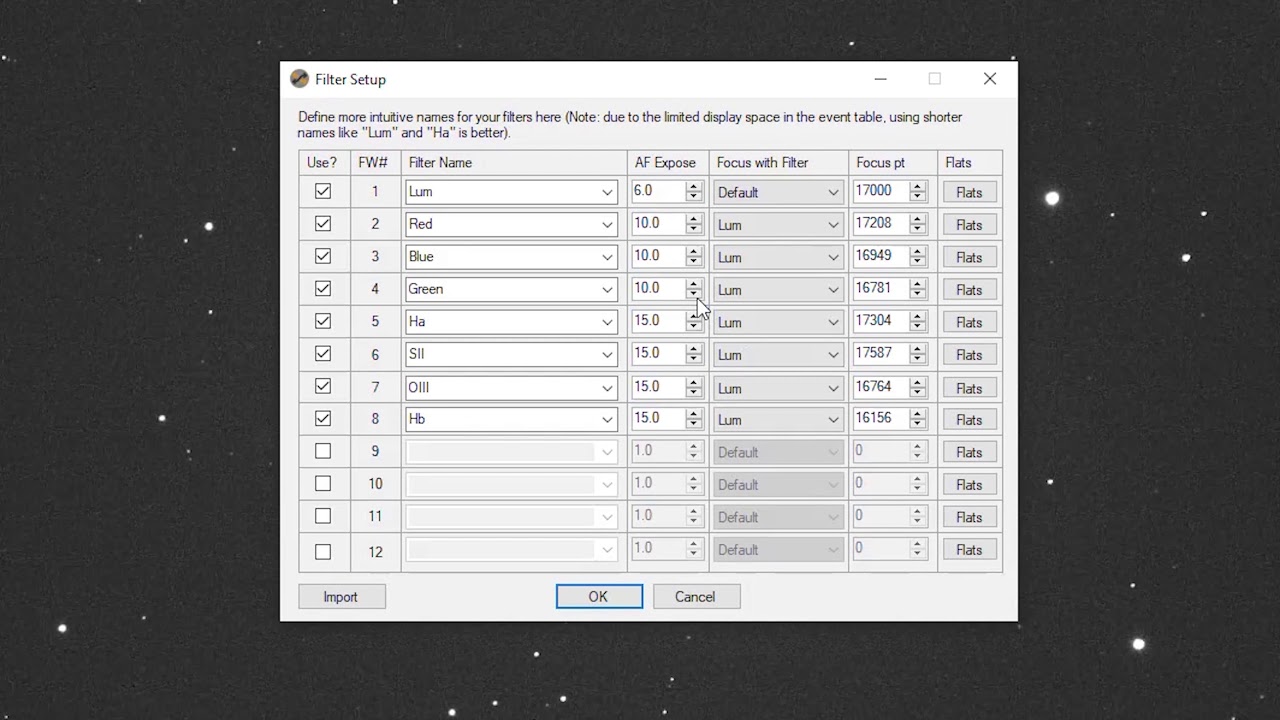
Task: Click the Flats button for Blue filter
Action: pyautogui.click(x=969, y=257)
